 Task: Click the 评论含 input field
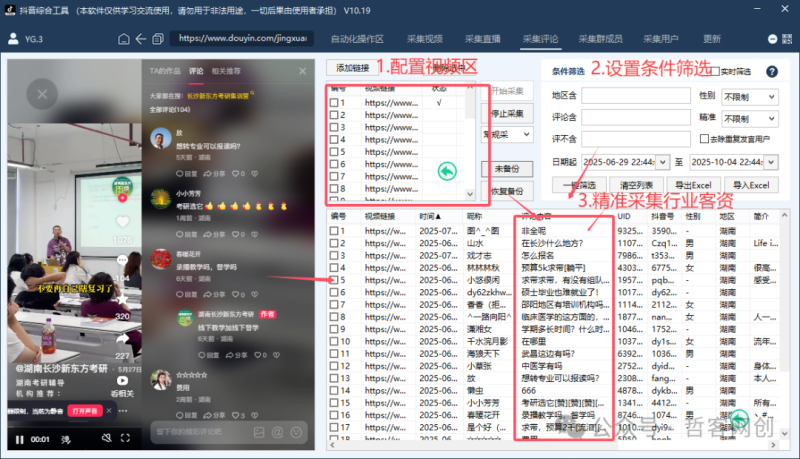click(x=636, y=117)
